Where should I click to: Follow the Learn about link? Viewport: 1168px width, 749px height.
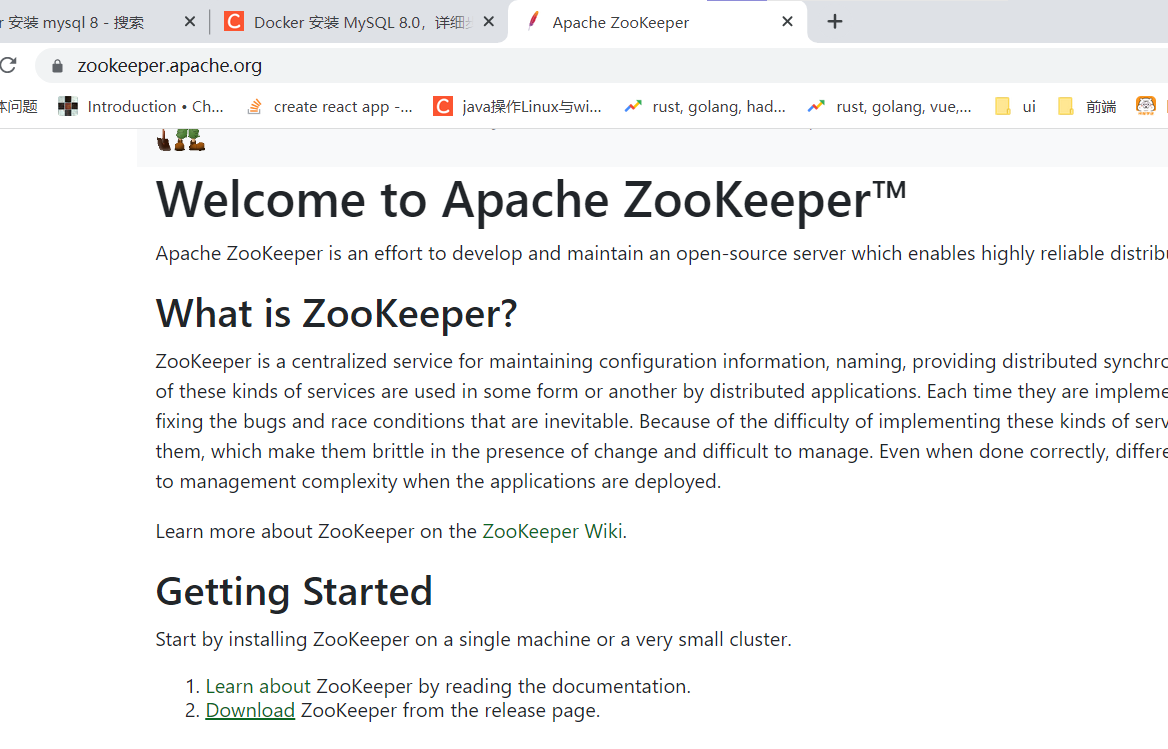coord(258,686)
